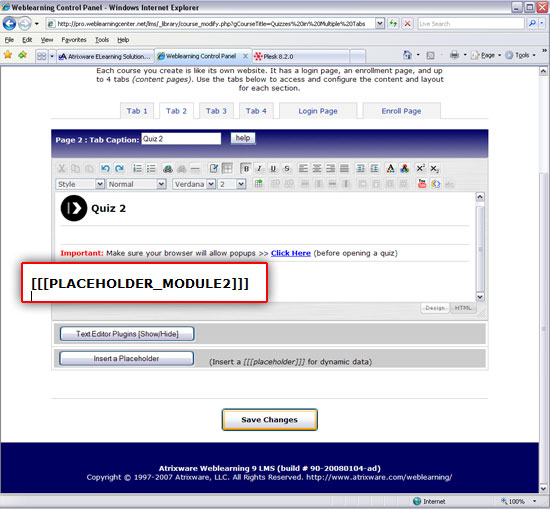Align text left in the editor
This screenshot has height=510, width=550.
[x=303, y=169]
